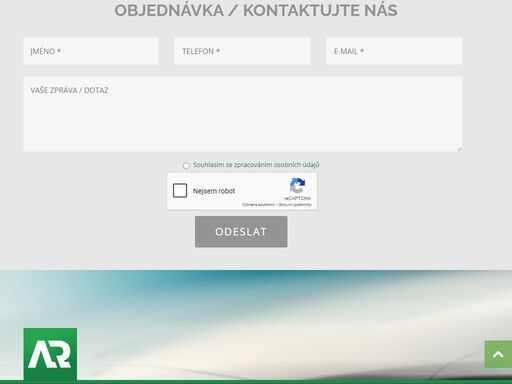Click the reCAPTCHA logo icon

pyautogui.click(x=297, y=186)
